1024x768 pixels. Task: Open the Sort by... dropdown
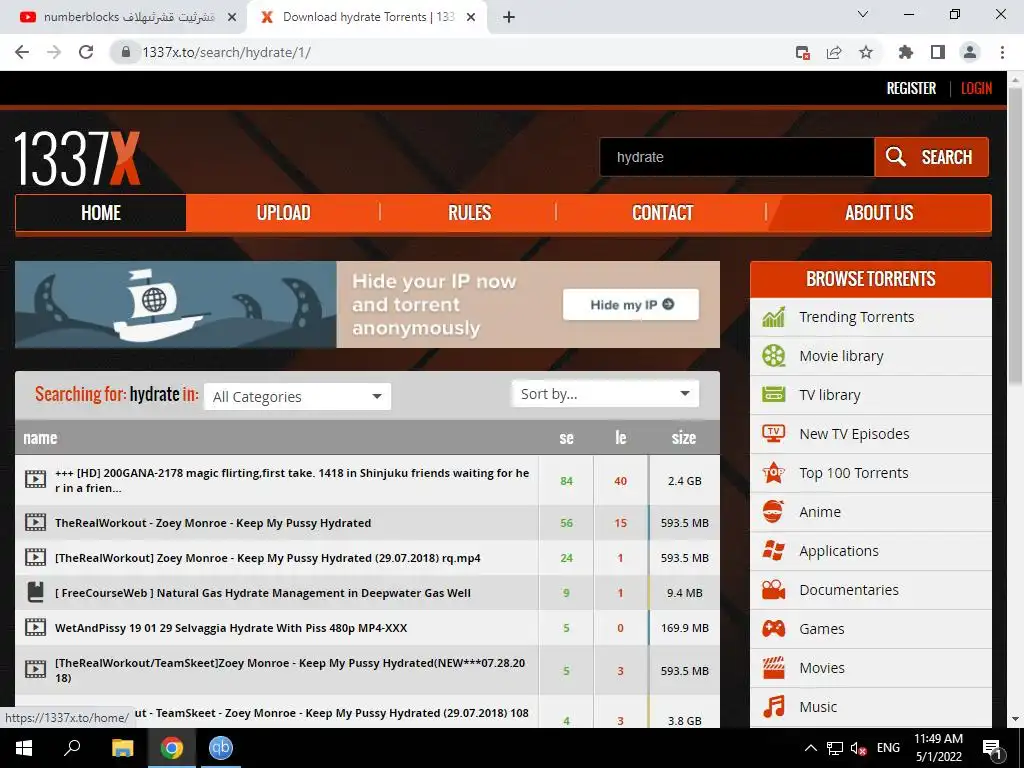605,394
